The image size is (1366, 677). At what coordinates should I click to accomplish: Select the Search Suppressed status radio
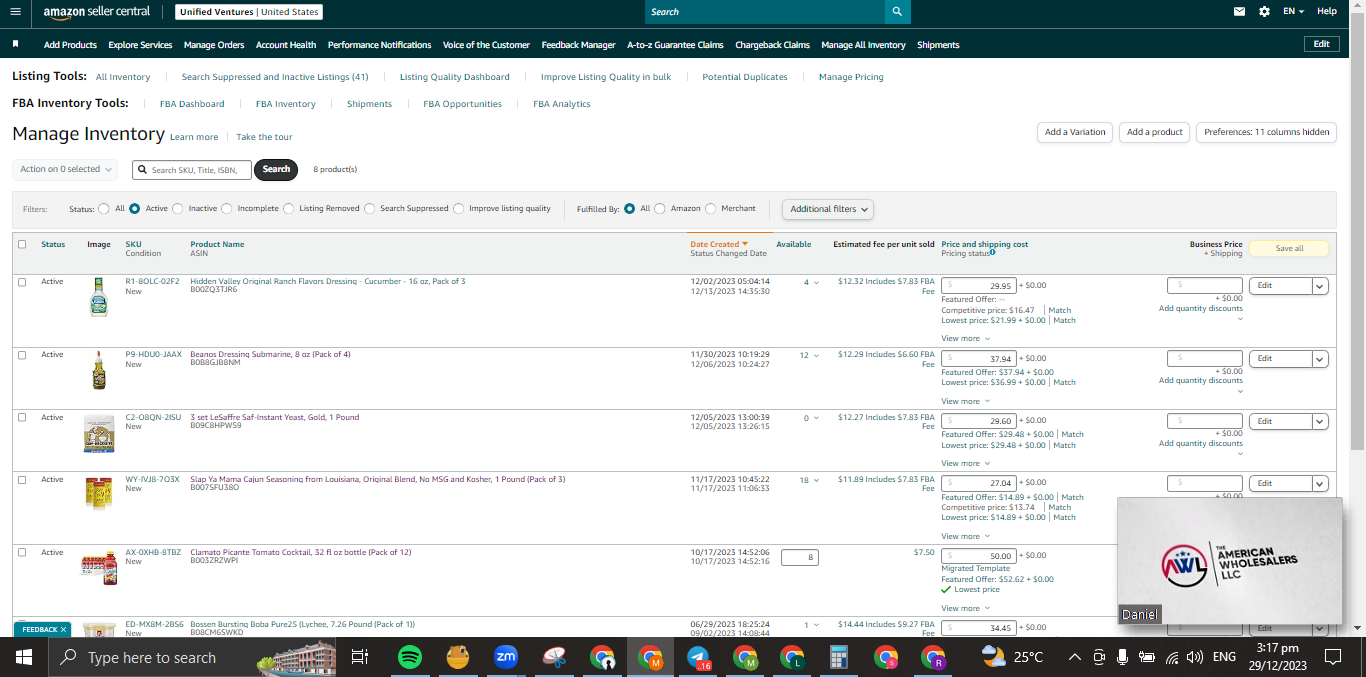[x=370, y=209]
